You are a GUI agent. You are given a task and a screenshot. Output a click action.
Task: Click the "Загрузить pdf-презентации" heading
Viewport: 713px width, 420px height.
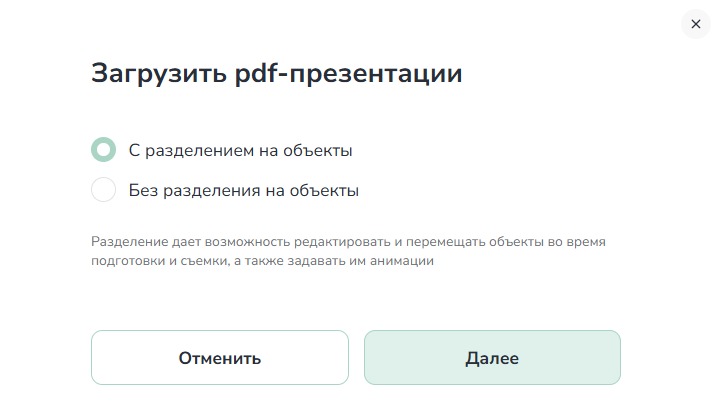(276, 74)
